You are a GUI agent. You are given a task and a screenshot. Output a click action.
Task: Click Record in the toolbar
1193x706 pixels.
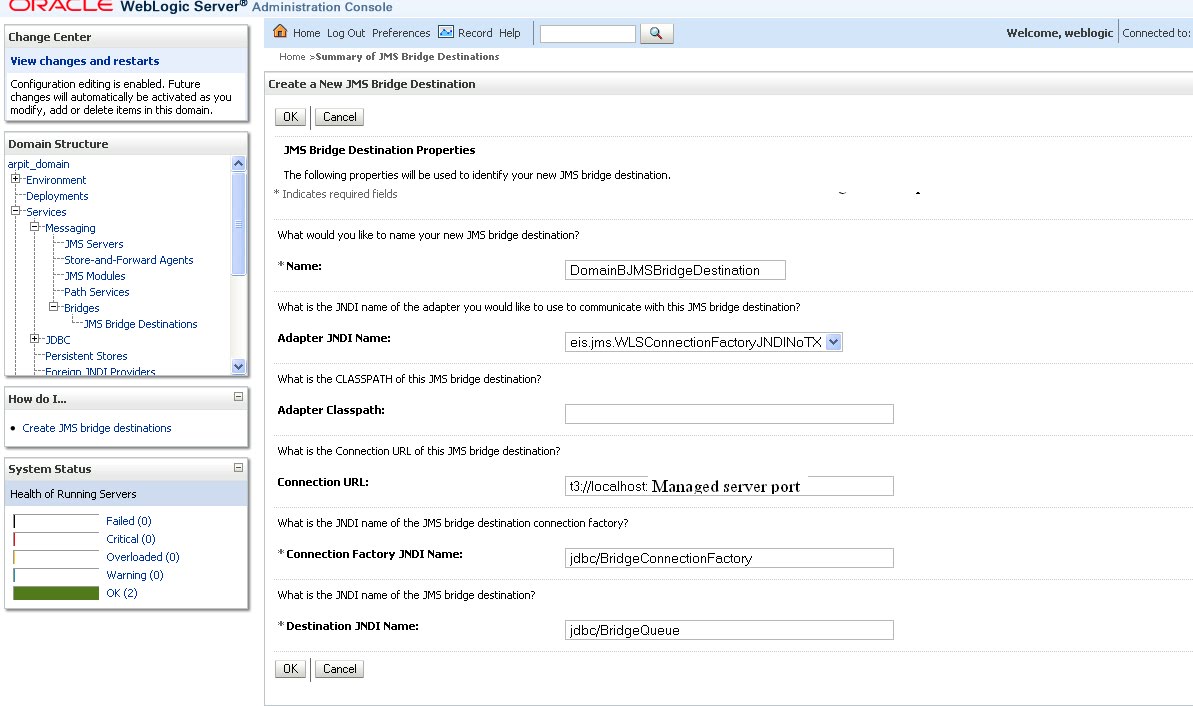tap(475, 33)
